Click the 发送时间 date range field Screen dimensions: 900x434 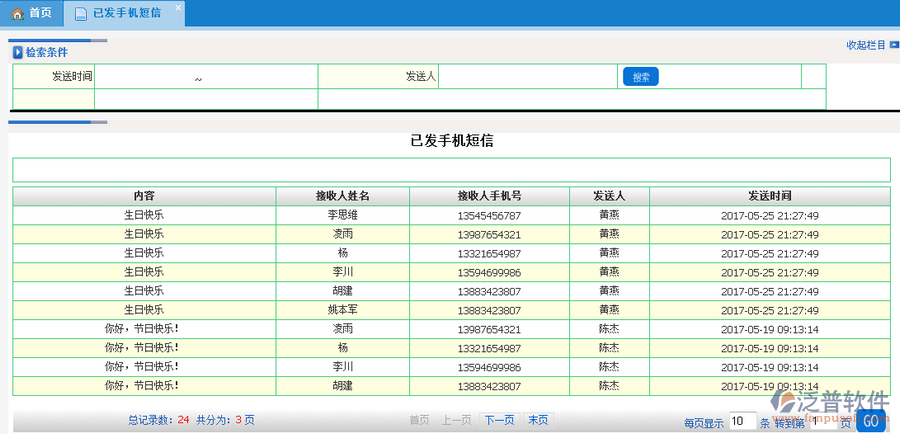tap(205, 77)
